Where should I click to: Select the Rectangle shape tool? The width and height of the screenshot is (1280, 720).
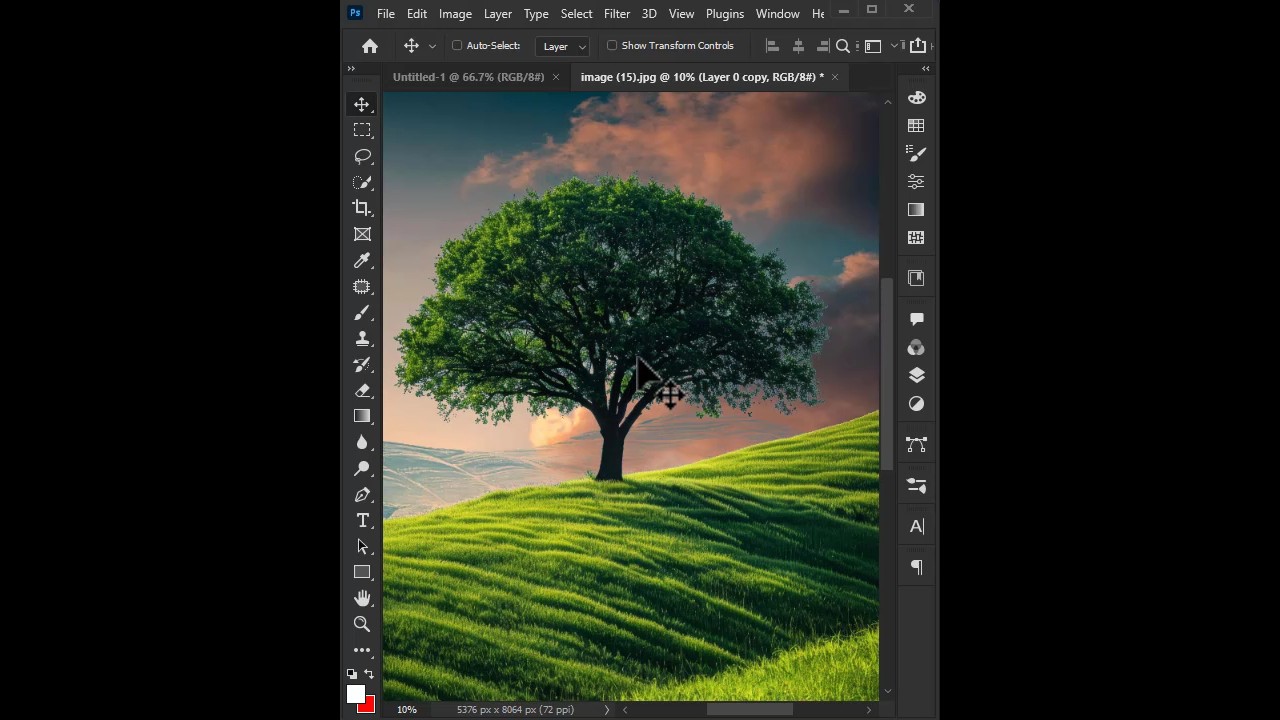tap(362, 572)
